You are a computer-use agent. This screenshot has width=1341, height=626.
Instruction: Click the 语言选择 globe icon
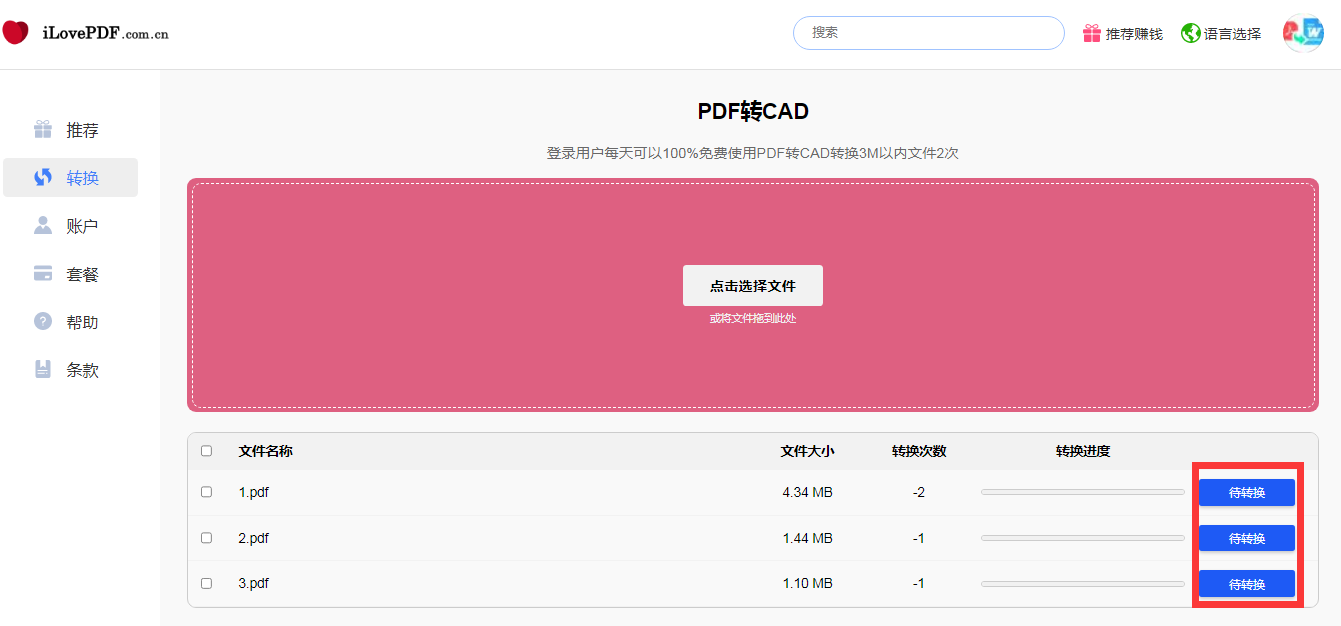coord(1189,32)
